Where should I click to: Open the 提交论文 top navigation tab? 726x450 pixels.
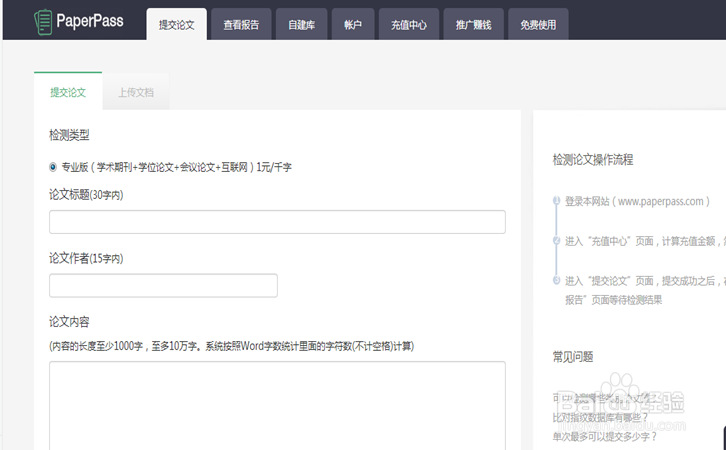[x=176, y=24]
